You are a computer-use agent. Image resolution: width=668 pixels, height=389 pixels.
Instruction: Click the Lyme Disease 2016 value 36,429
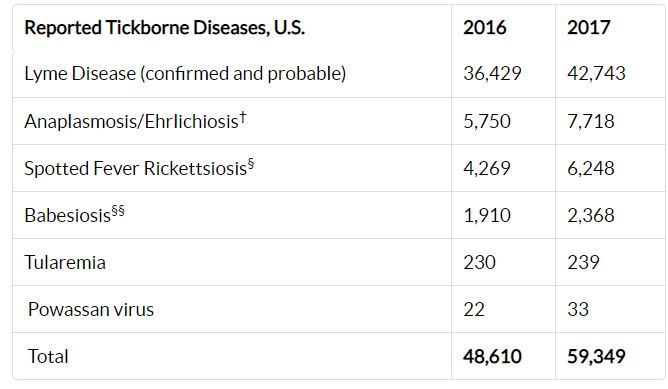(492, 74)
